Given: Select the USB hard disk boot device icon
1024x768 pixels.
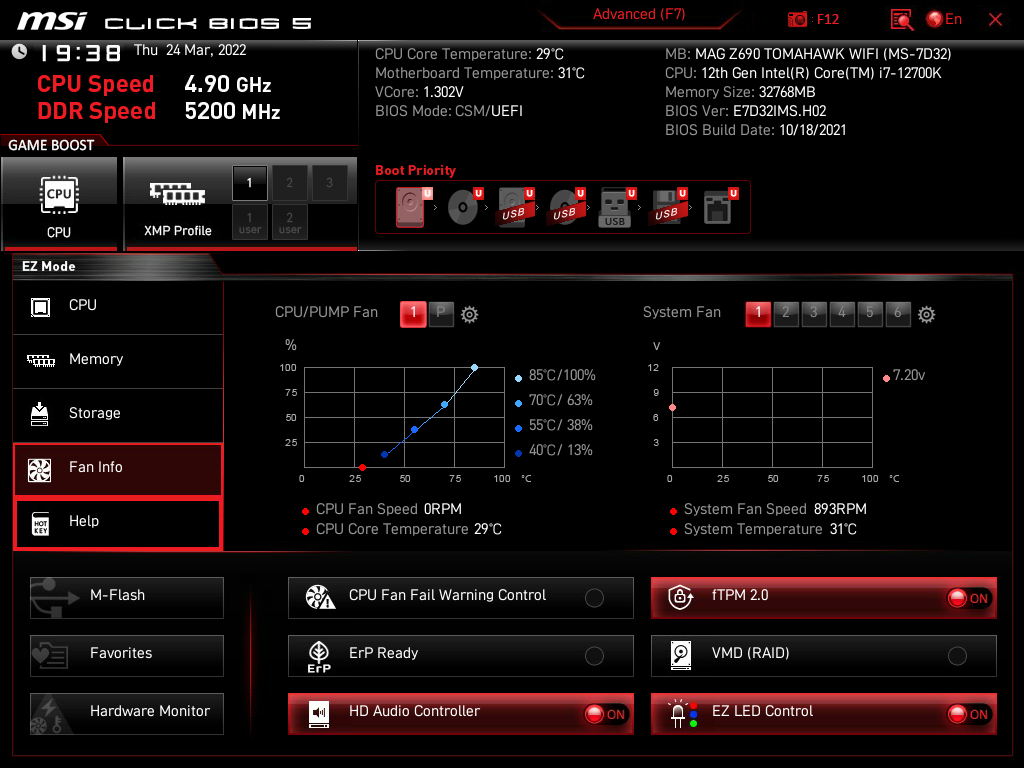Looking at the screenshot, I should [x=516, y=206].
